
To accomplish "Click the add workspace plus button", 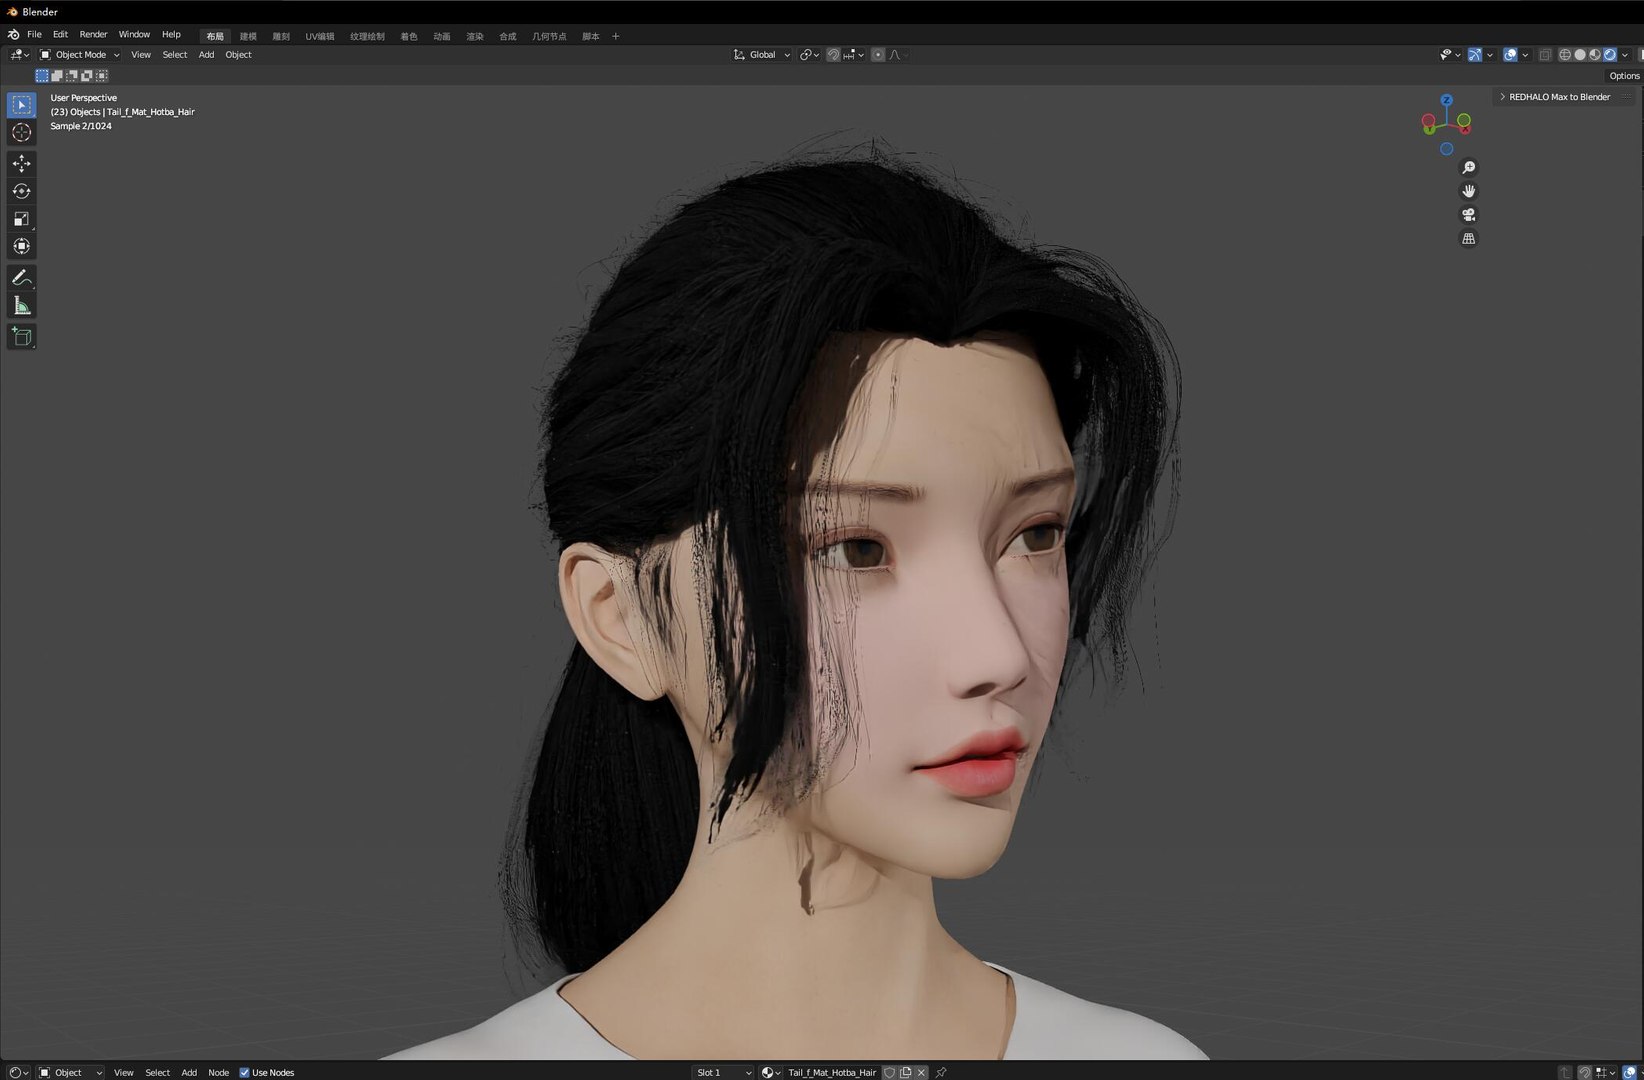I will pyautogui.click(x=615, y=36).
